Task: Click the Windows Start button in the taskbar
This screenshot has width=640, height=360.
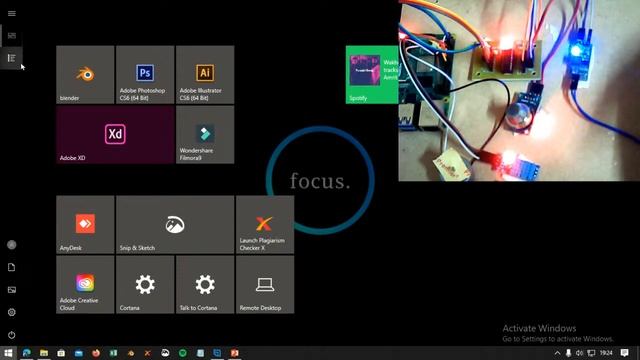Action: pos(8,353)
